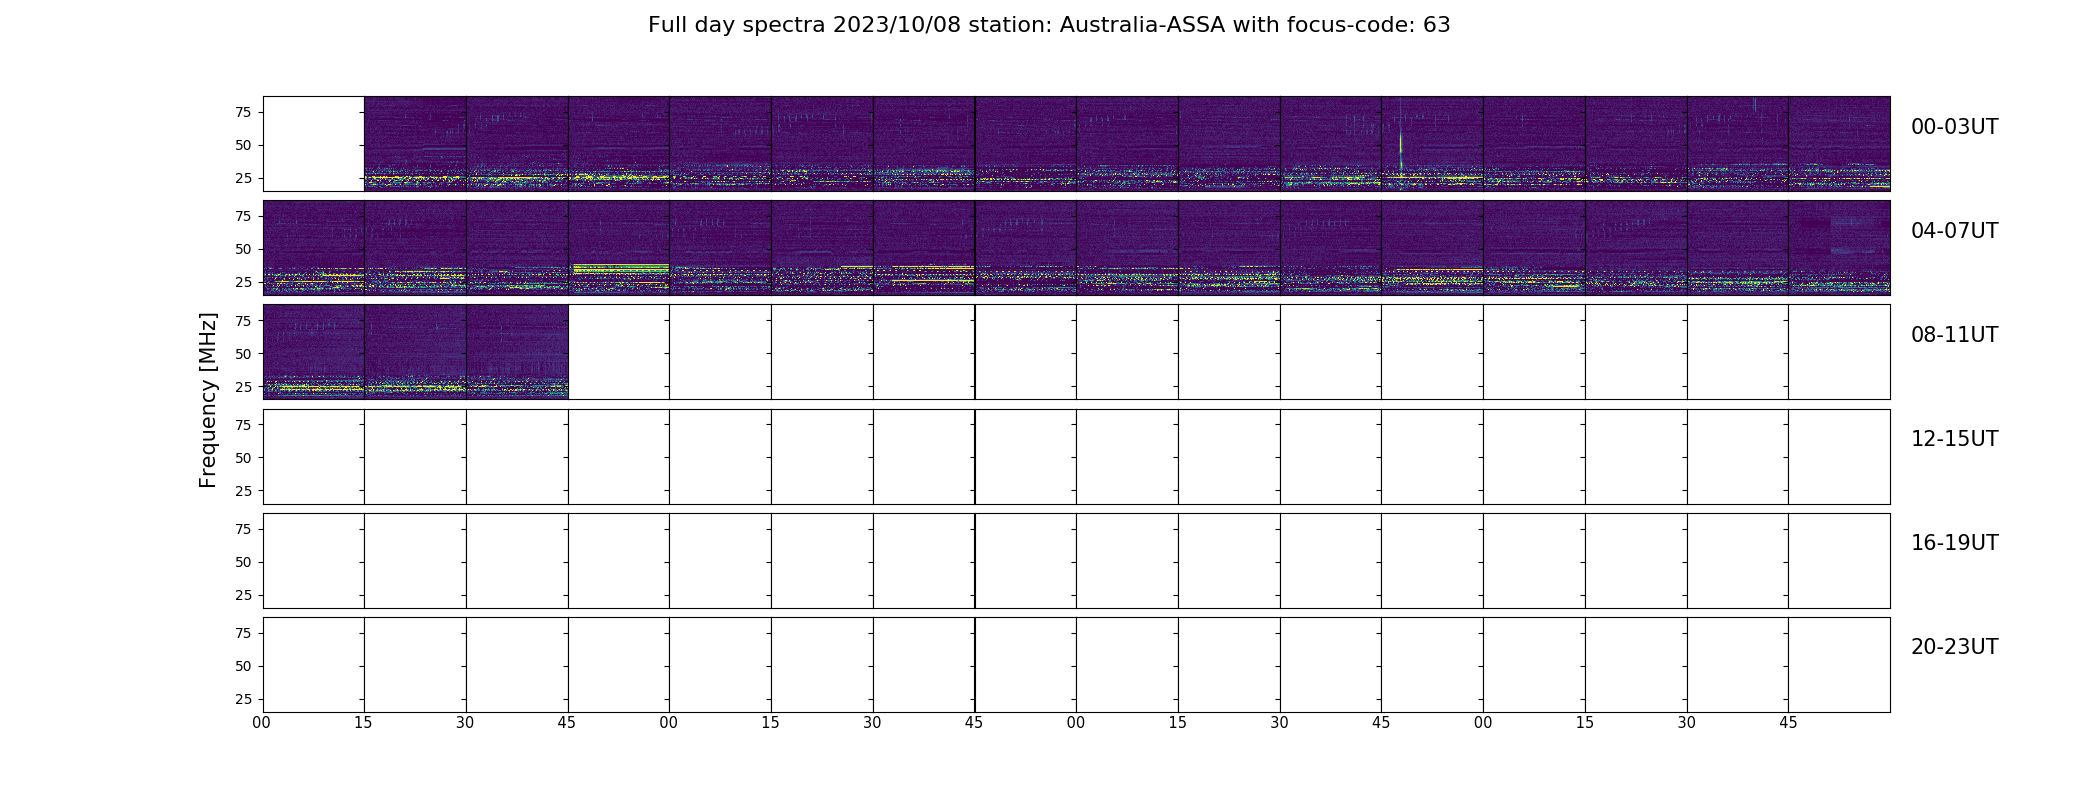Viewport: 2100px width, 800px height.
Task: Click the '16-19UT' row label
Action: [x=1954, y=543]
